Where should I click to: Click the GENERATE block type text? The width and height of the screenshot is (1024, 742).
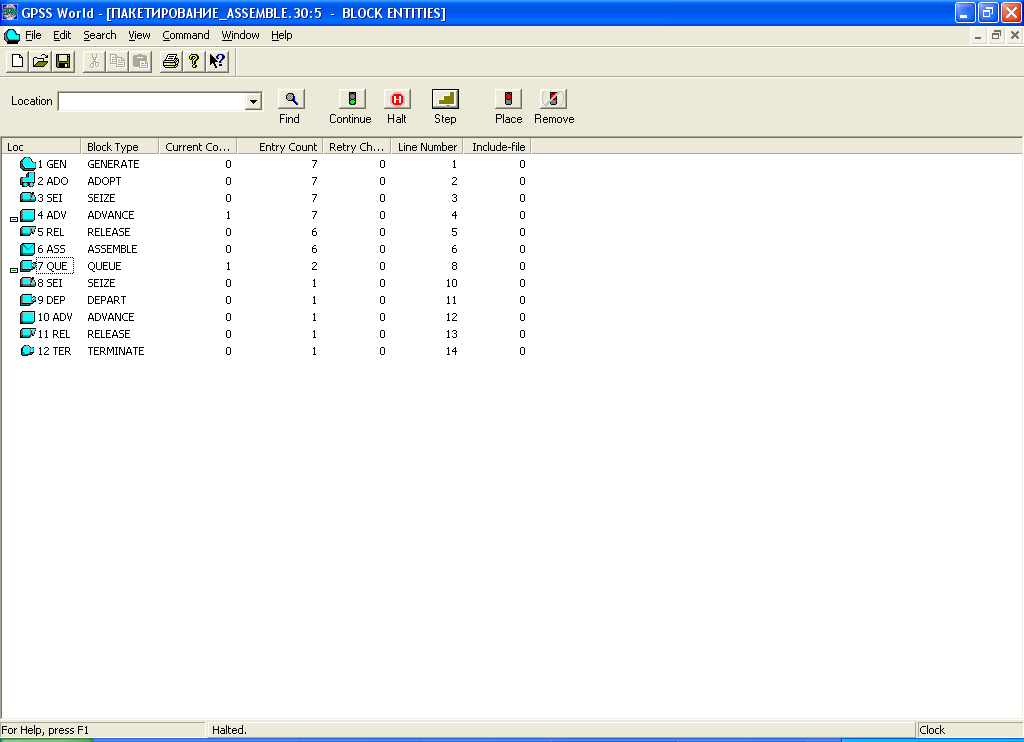coord(113,164)
